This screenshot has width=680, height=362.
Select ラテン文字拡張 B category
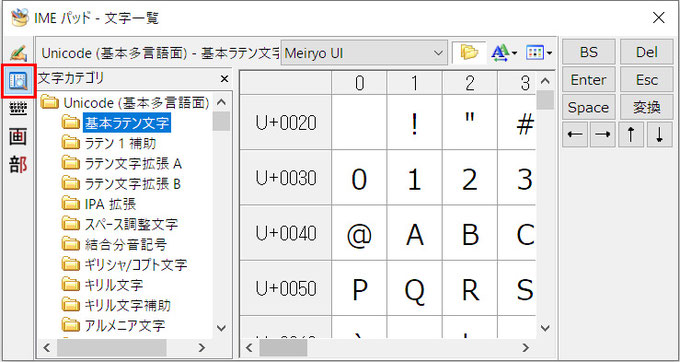pos(133,184)
